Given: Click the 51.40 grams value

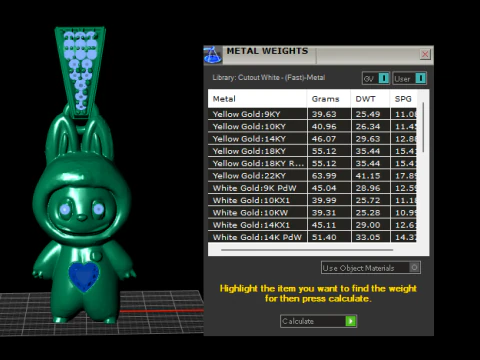Looking at the screenshot, I should [324, 237].
